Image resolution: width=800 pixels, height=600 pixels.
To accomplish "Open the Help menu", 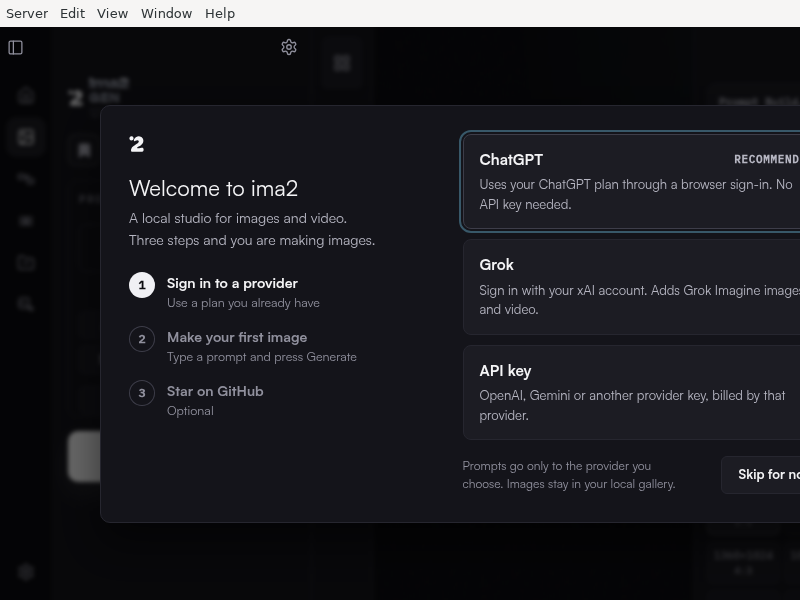I will tap(220, 13).
